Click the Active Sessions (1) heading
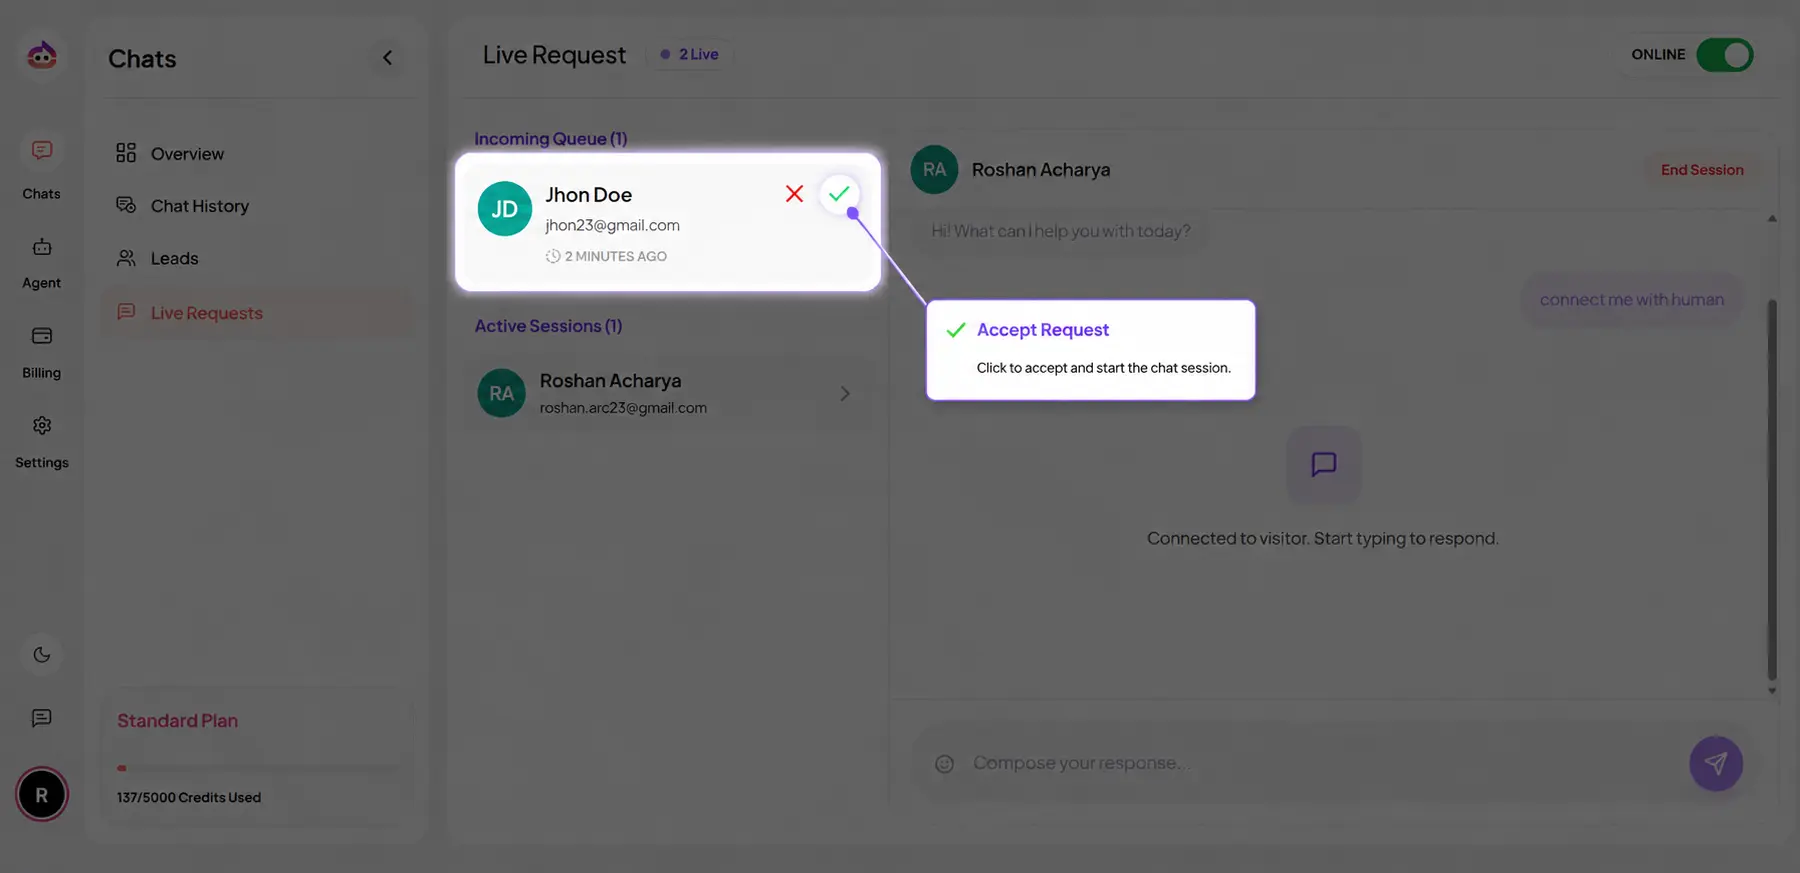The height and width of the screenshot is (873, 1800). click(548, 326)
